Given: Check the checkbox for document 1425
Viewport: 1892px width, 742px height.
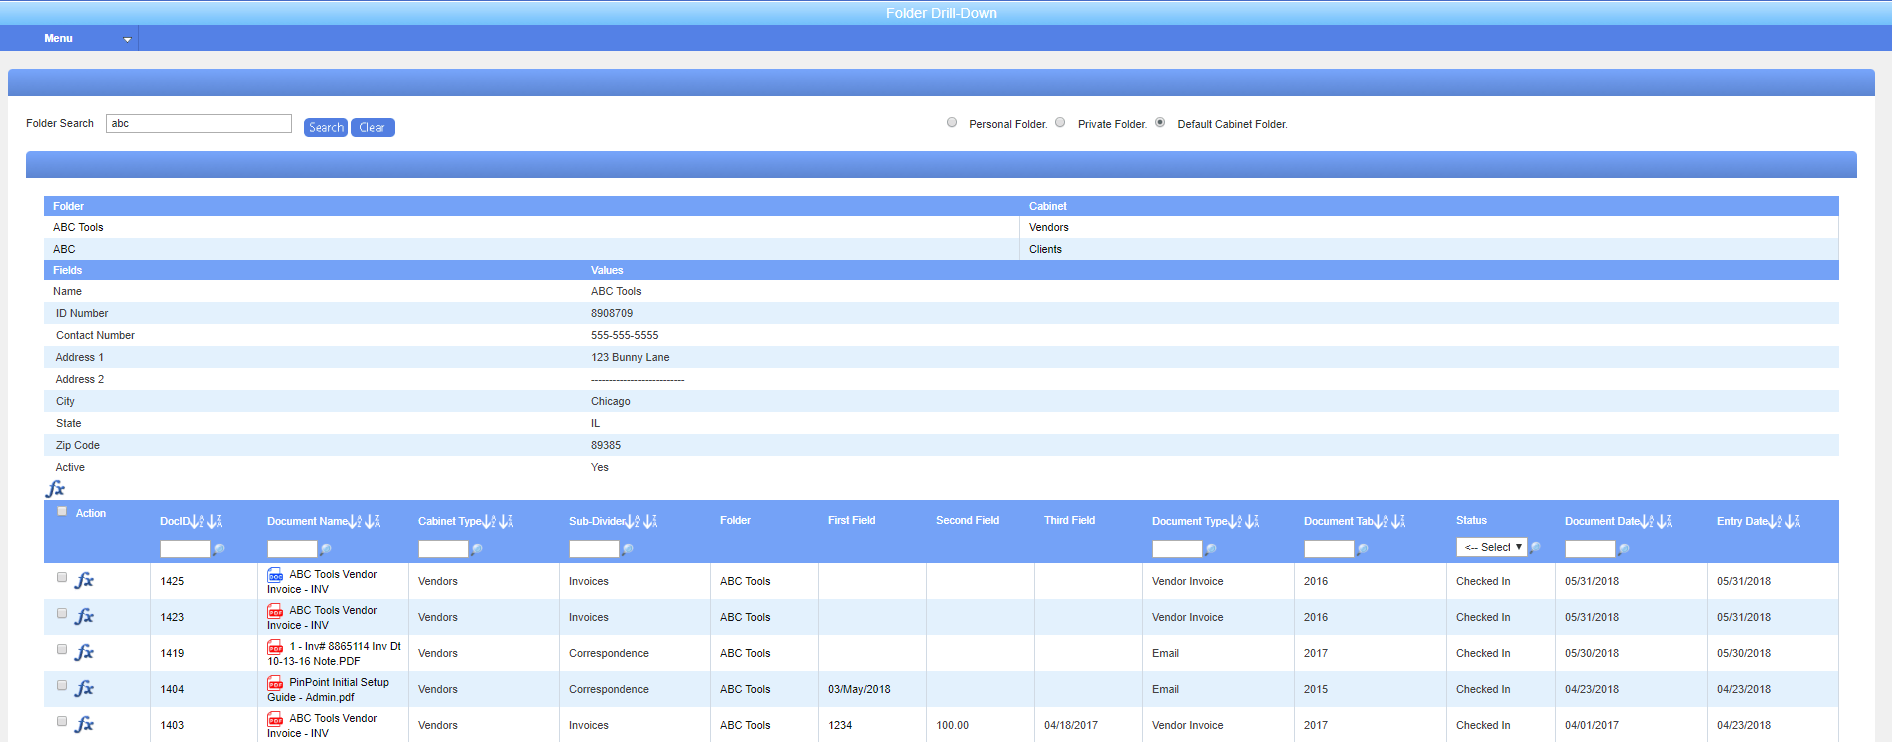Looking at the screenshot, I should click(x=62, y=577).
